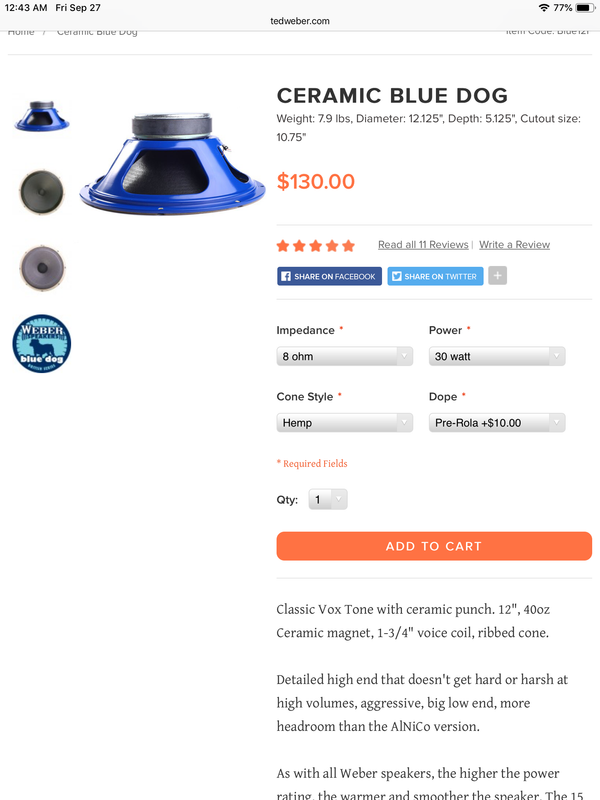
Task: Select the Weber Blue Dog logo thumbnail
Action: [42, 343]
